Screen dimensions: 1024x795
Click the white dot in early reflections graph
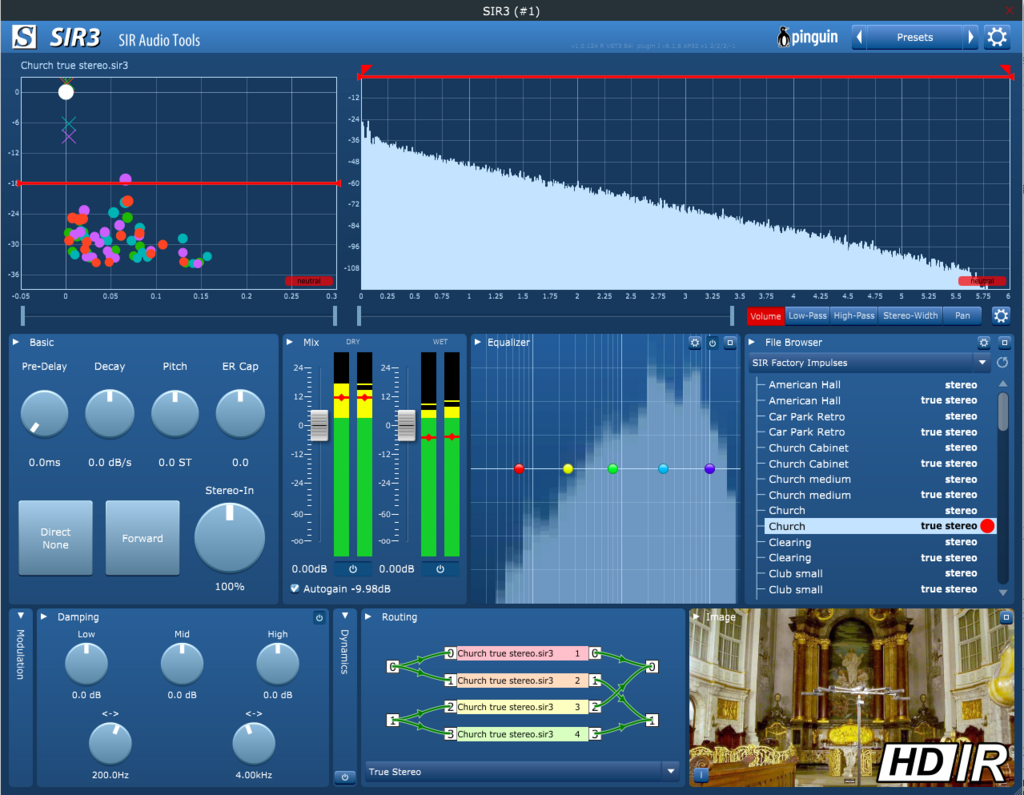[66, 92]
